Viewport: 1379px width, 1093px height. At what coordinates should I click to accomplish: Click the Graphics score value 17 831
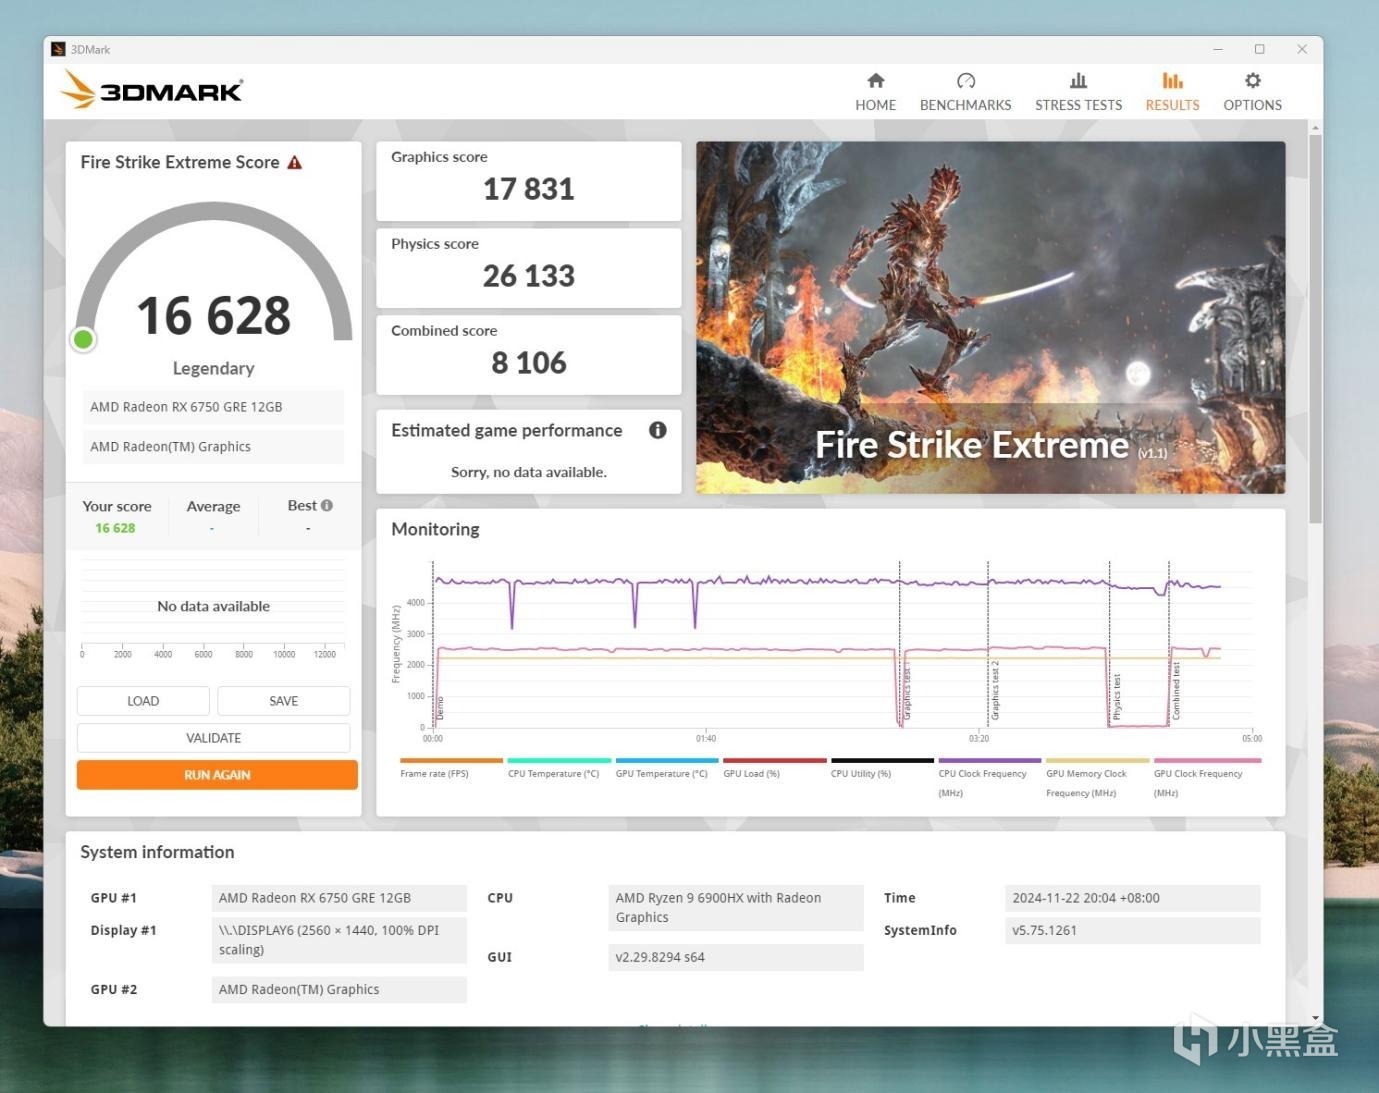[529, 189]
